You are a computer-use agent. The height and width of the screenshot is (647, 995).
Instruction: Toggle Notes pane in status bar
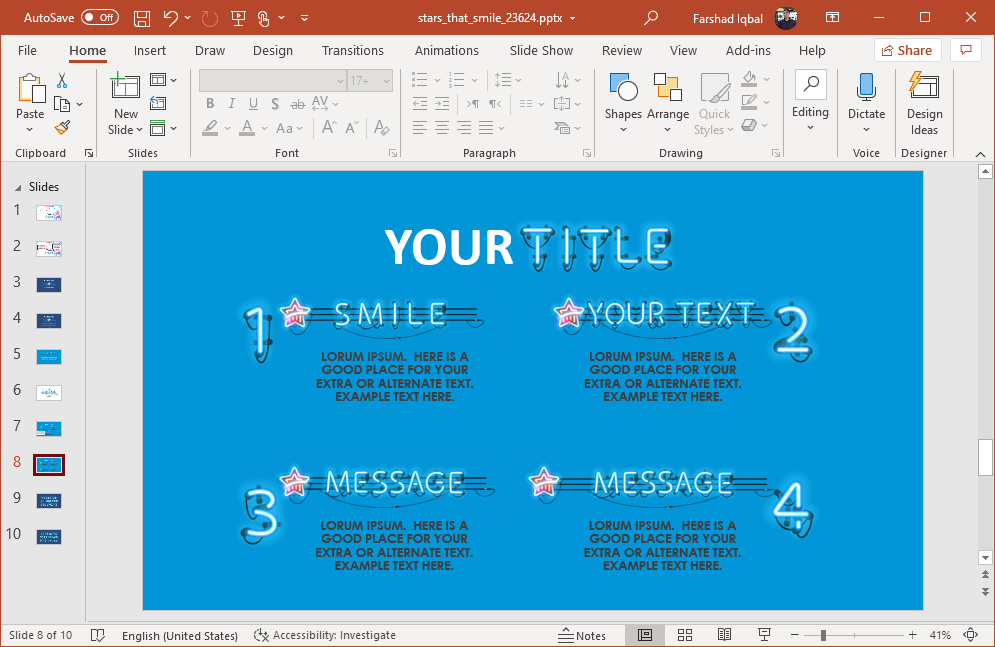583,635
